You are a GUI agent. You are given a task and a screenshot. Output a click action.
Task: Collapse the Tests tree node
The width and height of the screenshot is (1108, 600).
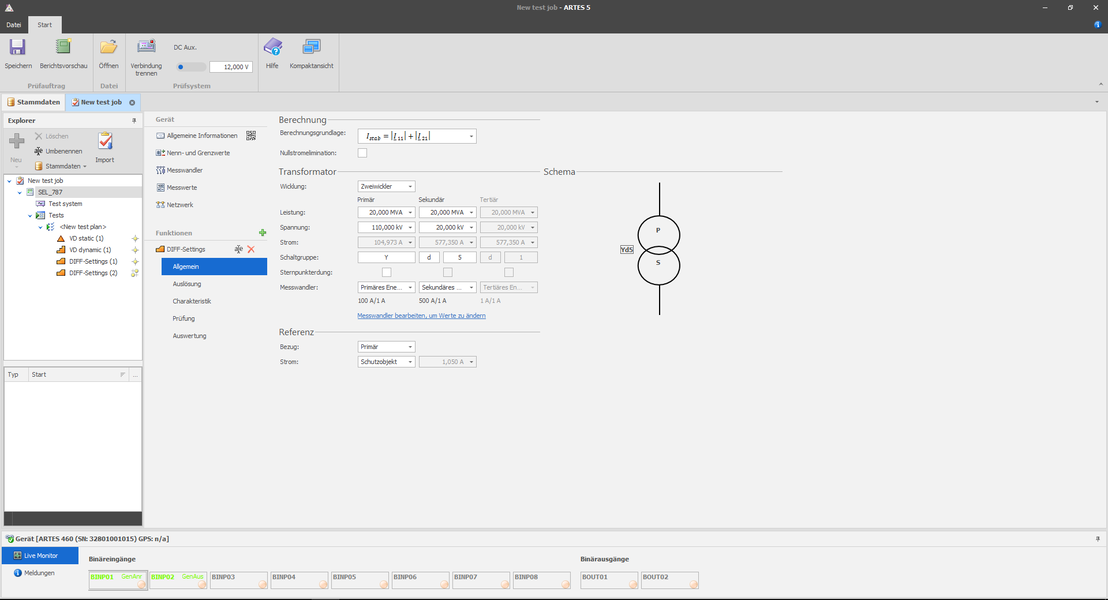[30, 216]
